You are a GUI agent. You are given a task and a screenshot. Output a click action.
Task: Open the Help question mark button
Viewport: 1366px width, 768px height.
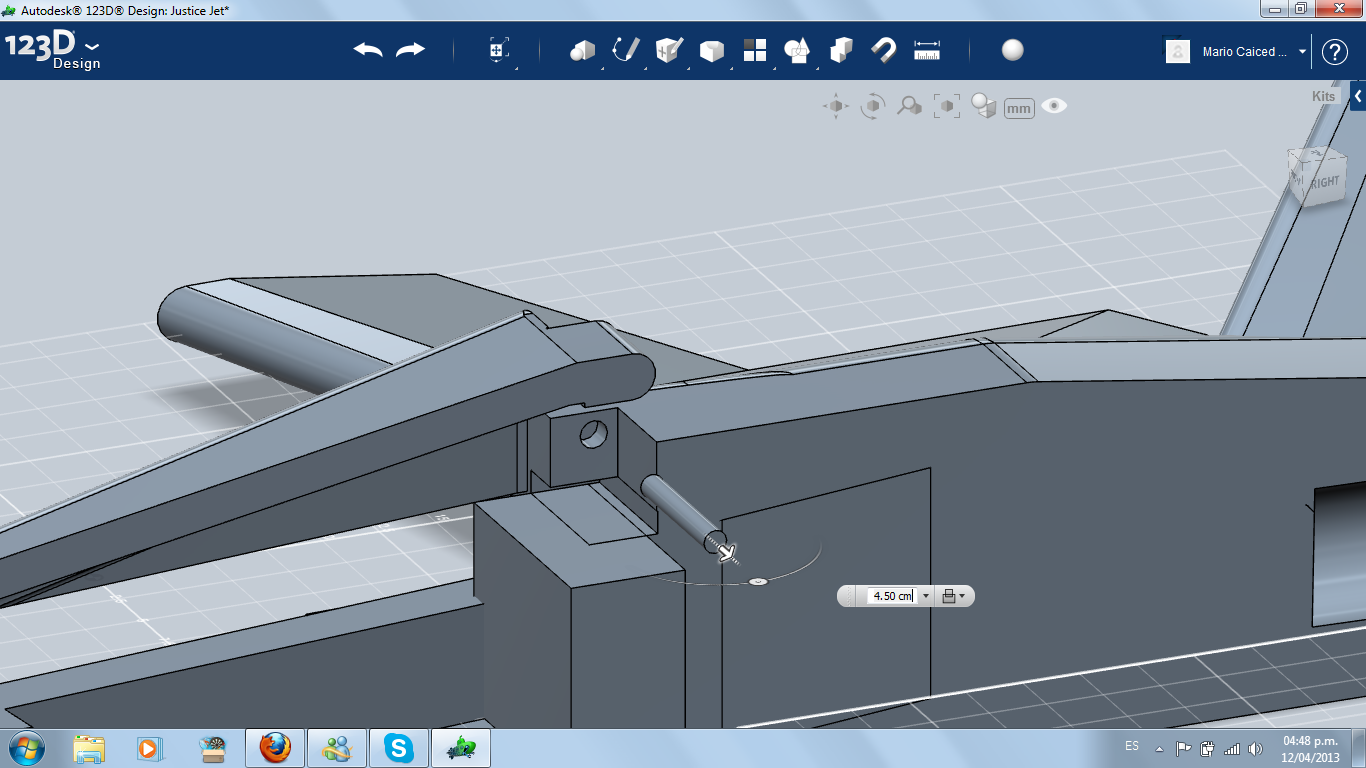(x=1335, y=52)
